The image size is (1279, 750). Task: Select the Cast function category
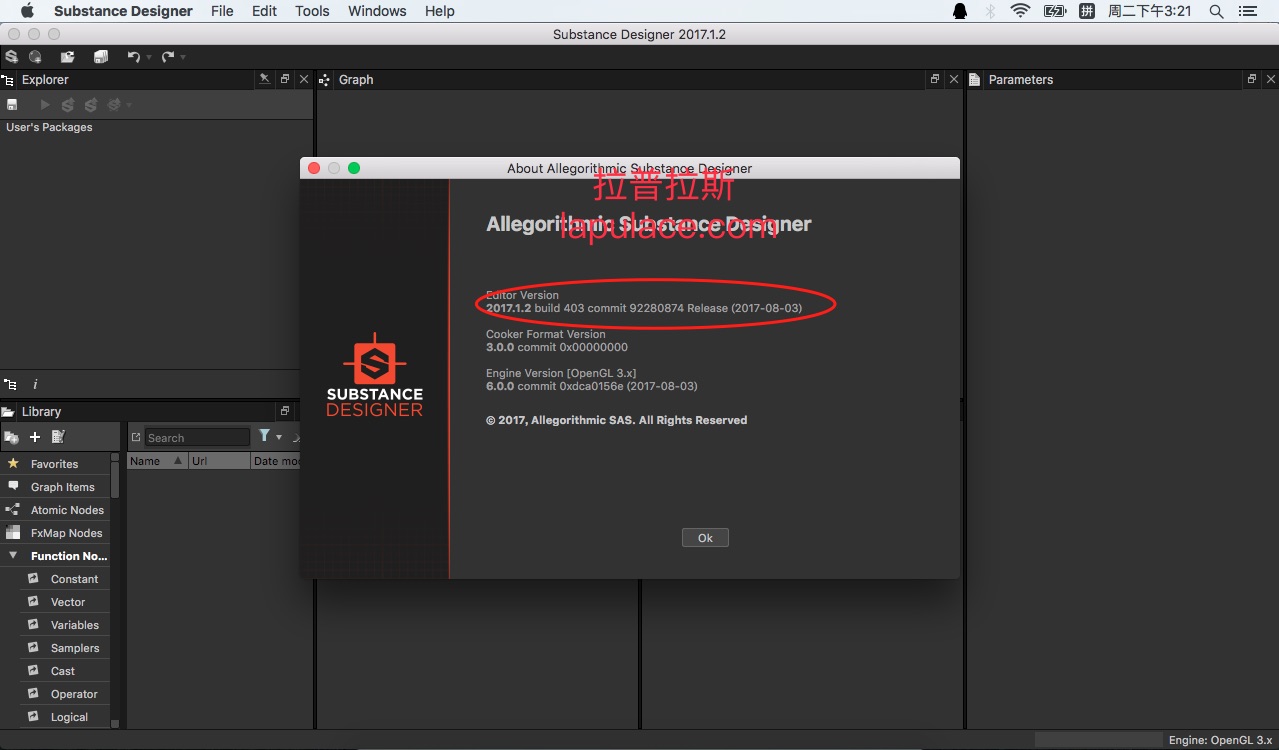(x=63, y=671)
